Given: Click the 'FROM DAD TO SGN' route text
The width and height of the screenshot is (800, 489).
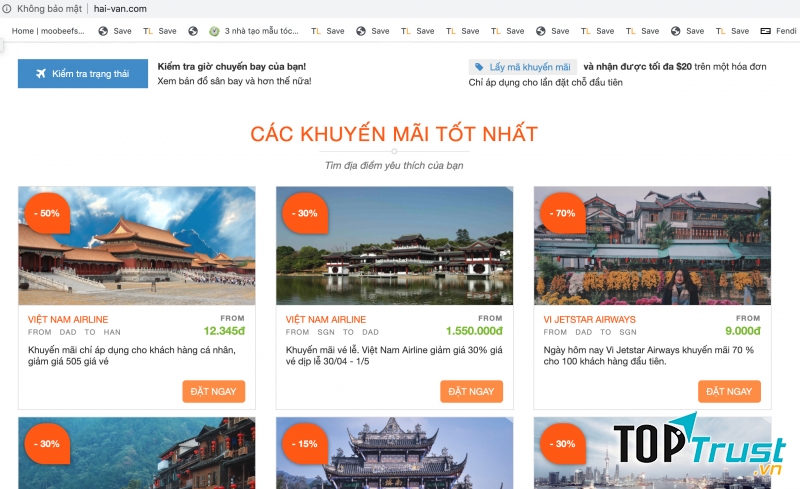Looking at the screenshot, I should (x=590, y=332).
